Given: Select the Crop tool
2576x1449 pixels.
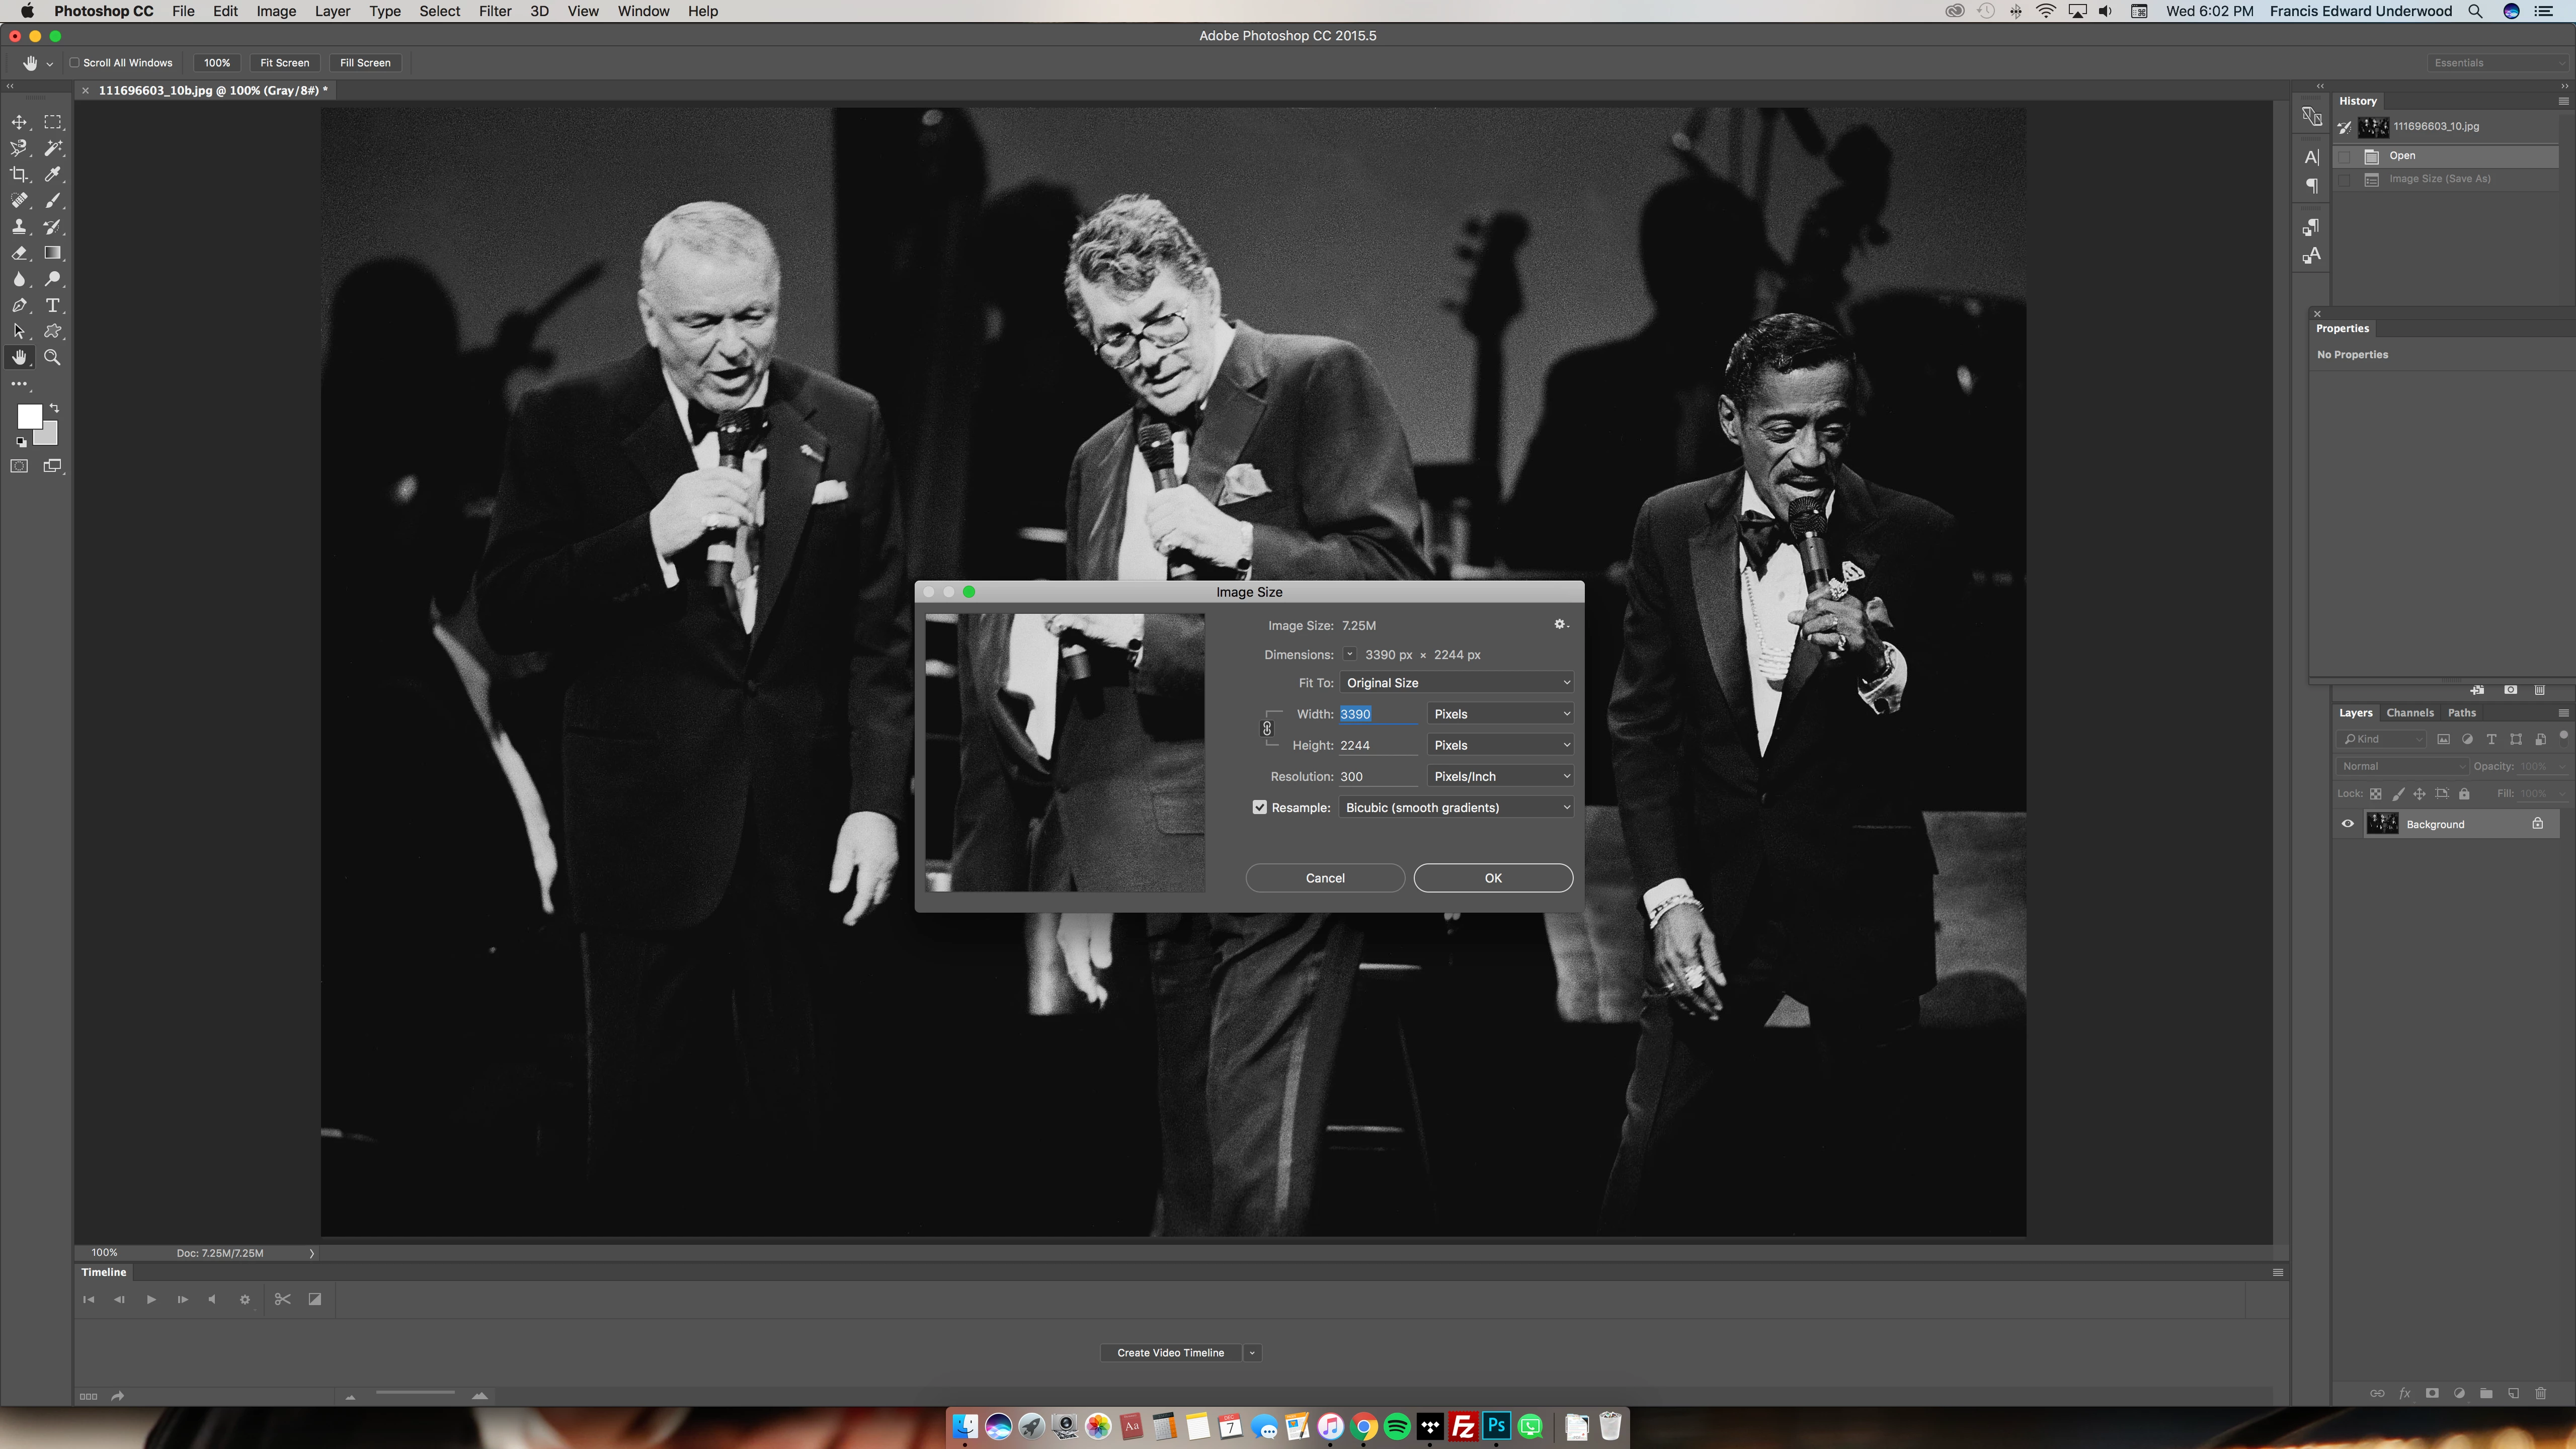Looking at the screenshot, I should (x=19, y=174).
